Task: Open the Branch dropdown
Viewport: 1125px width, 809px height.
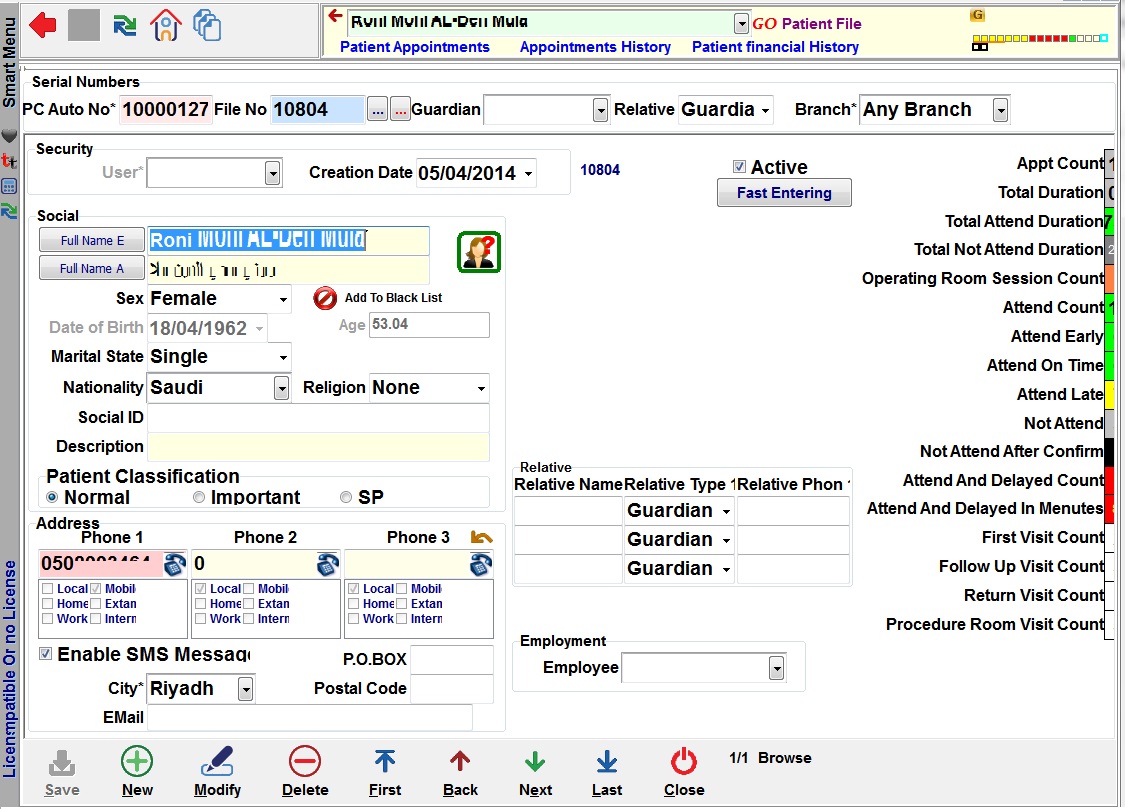Action: coord(1000,110)
